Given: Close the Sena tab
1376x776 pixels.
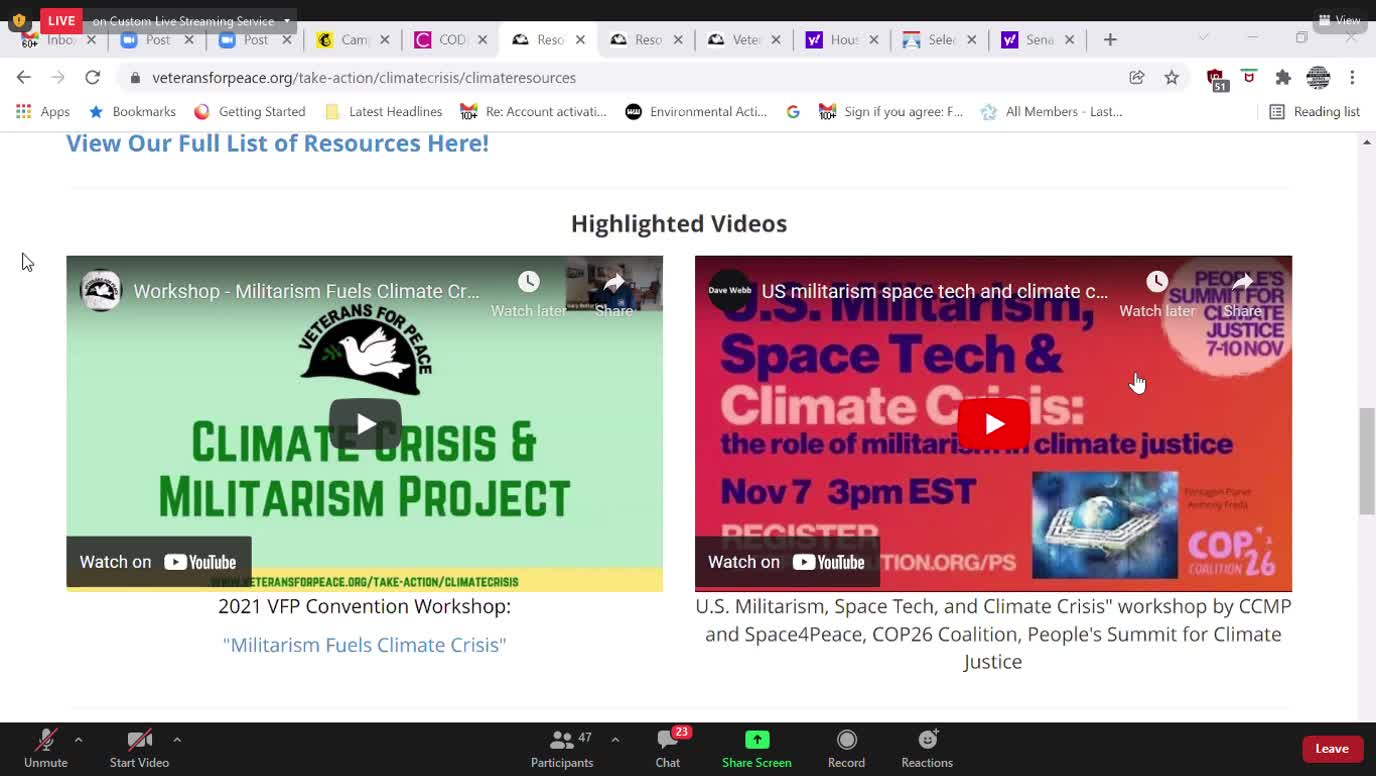Looking at the screenshot, I should point(1070,40).
